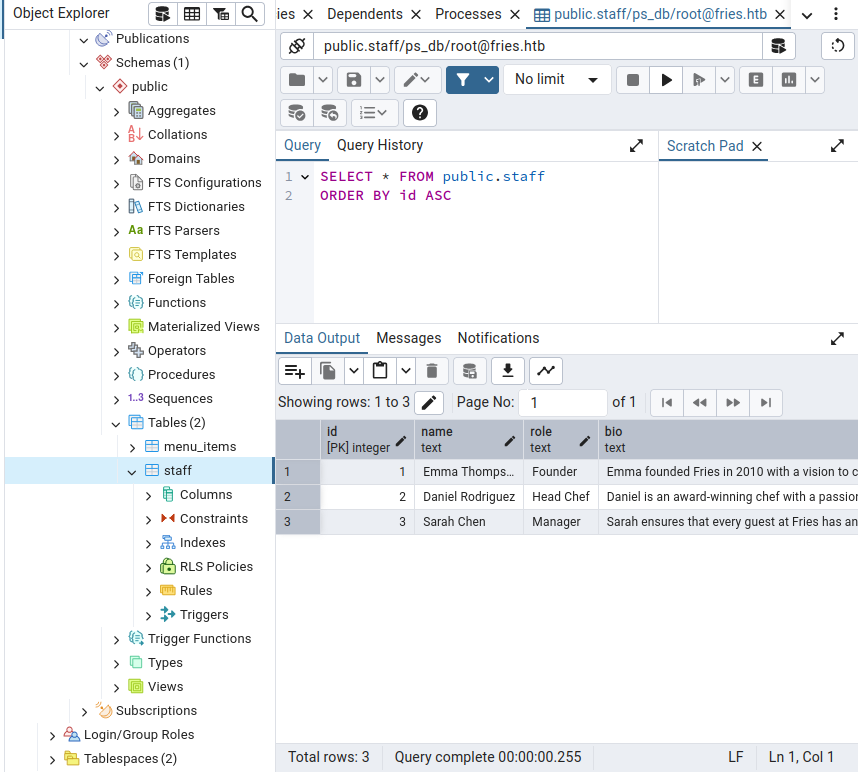Execute the query with the play button
Image resolution: width=858 pixels, height=772 pixels.
[666, 80]
